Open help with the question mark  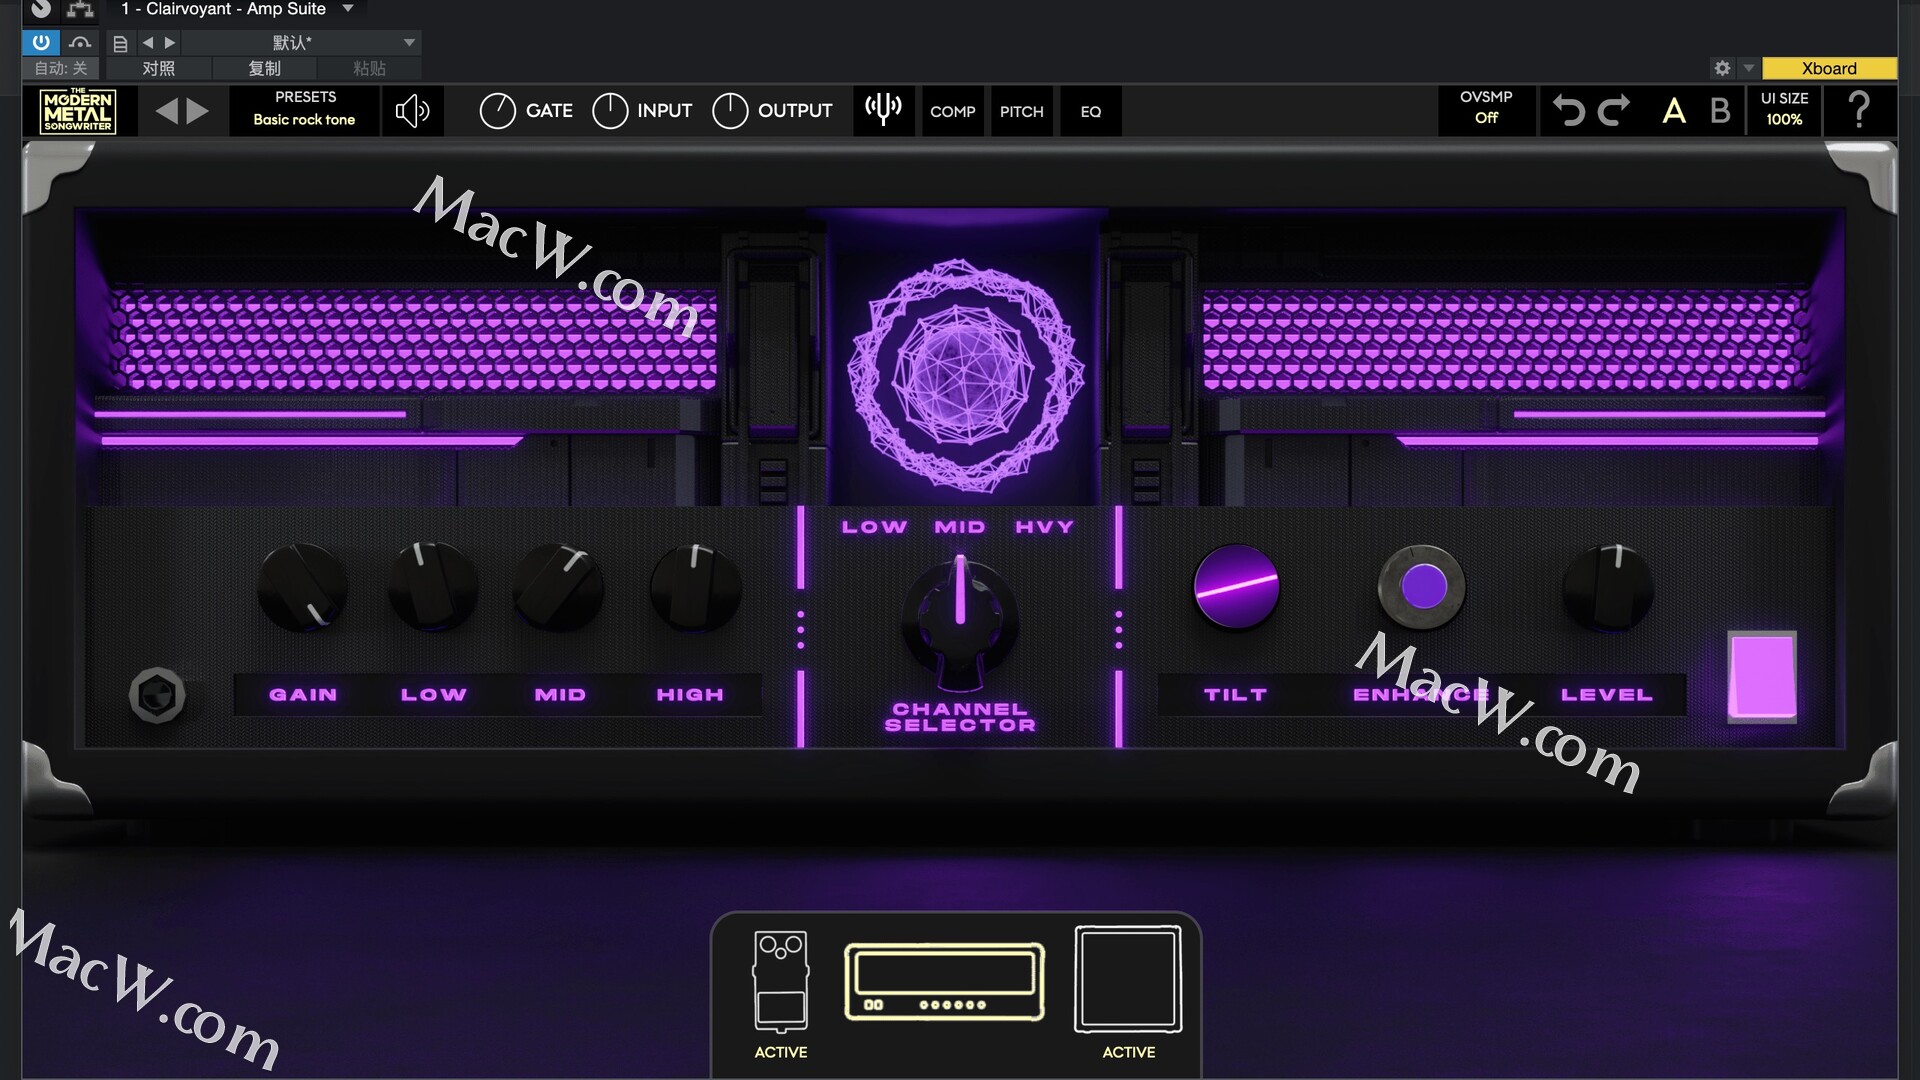(1859, 110)
